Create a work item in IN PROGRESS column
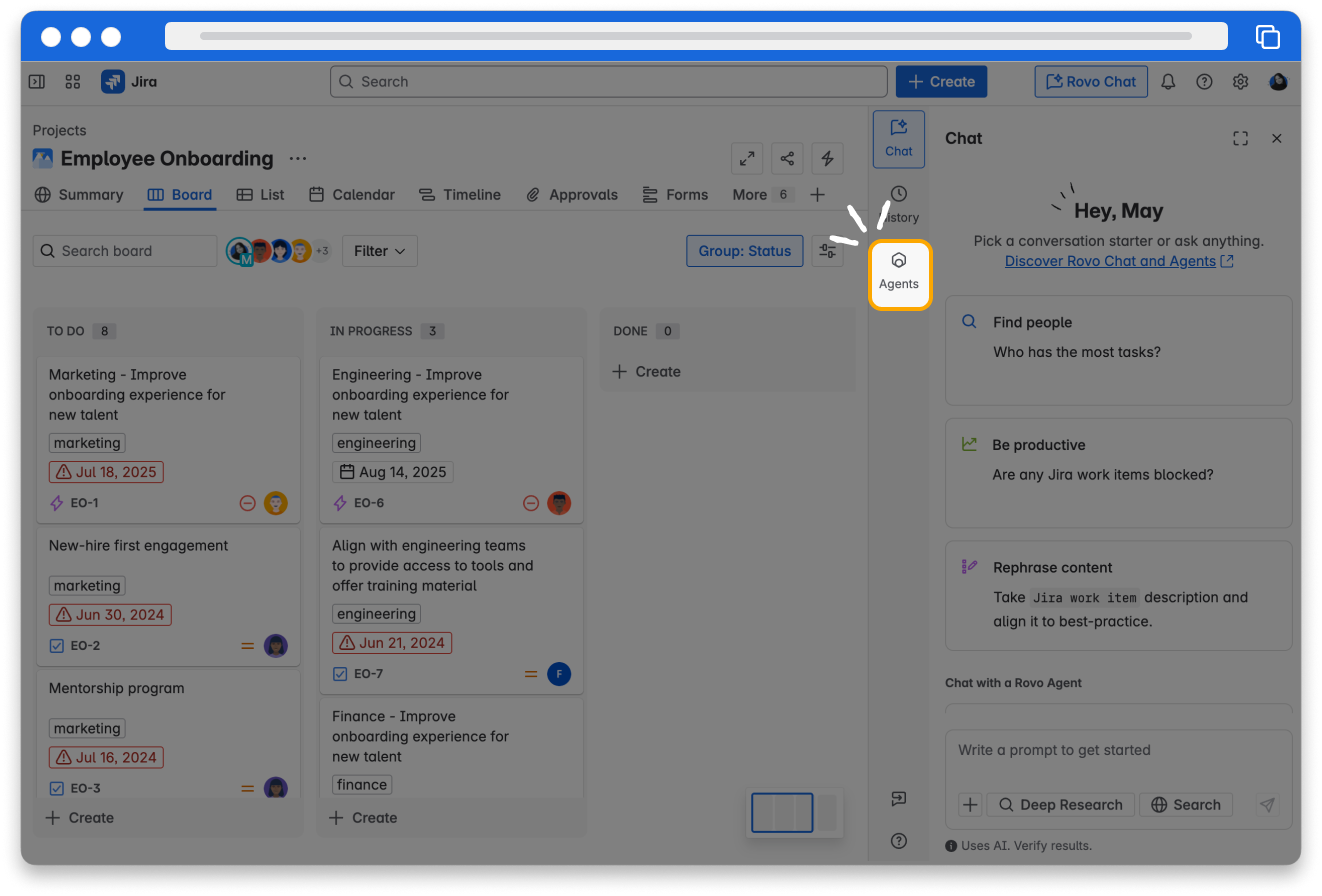 click(x=363, y=818)
